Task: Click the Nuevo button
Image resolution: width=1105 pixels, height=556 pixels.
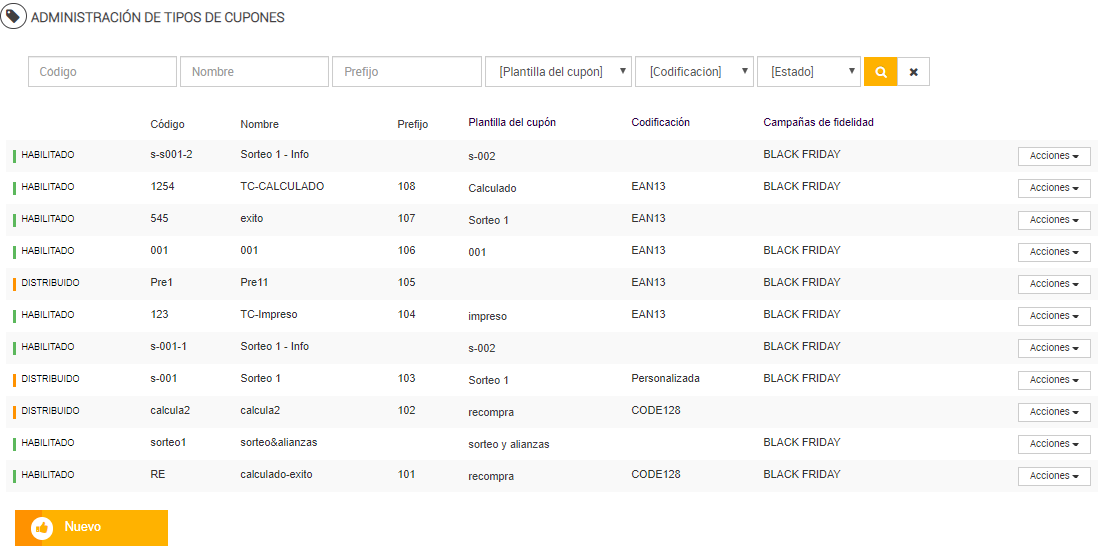Action: pos(91,528)
